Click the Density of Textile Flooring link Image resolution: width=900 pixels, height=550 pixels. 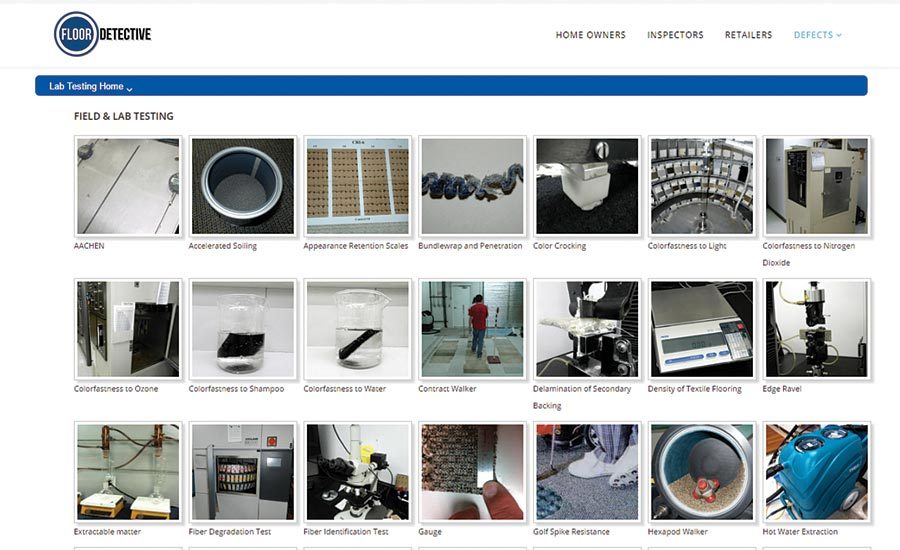(695, 389)
